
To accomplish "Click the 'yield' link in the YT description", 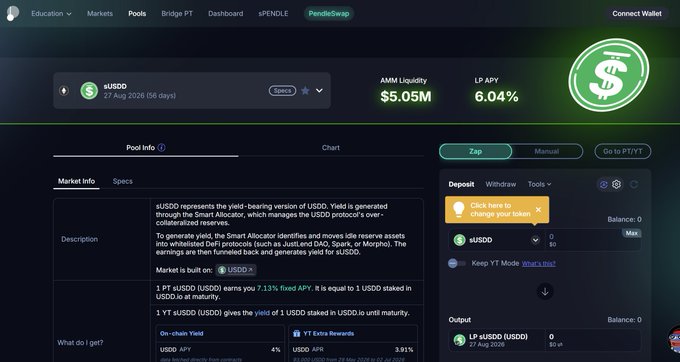I will tap(262, 313).
